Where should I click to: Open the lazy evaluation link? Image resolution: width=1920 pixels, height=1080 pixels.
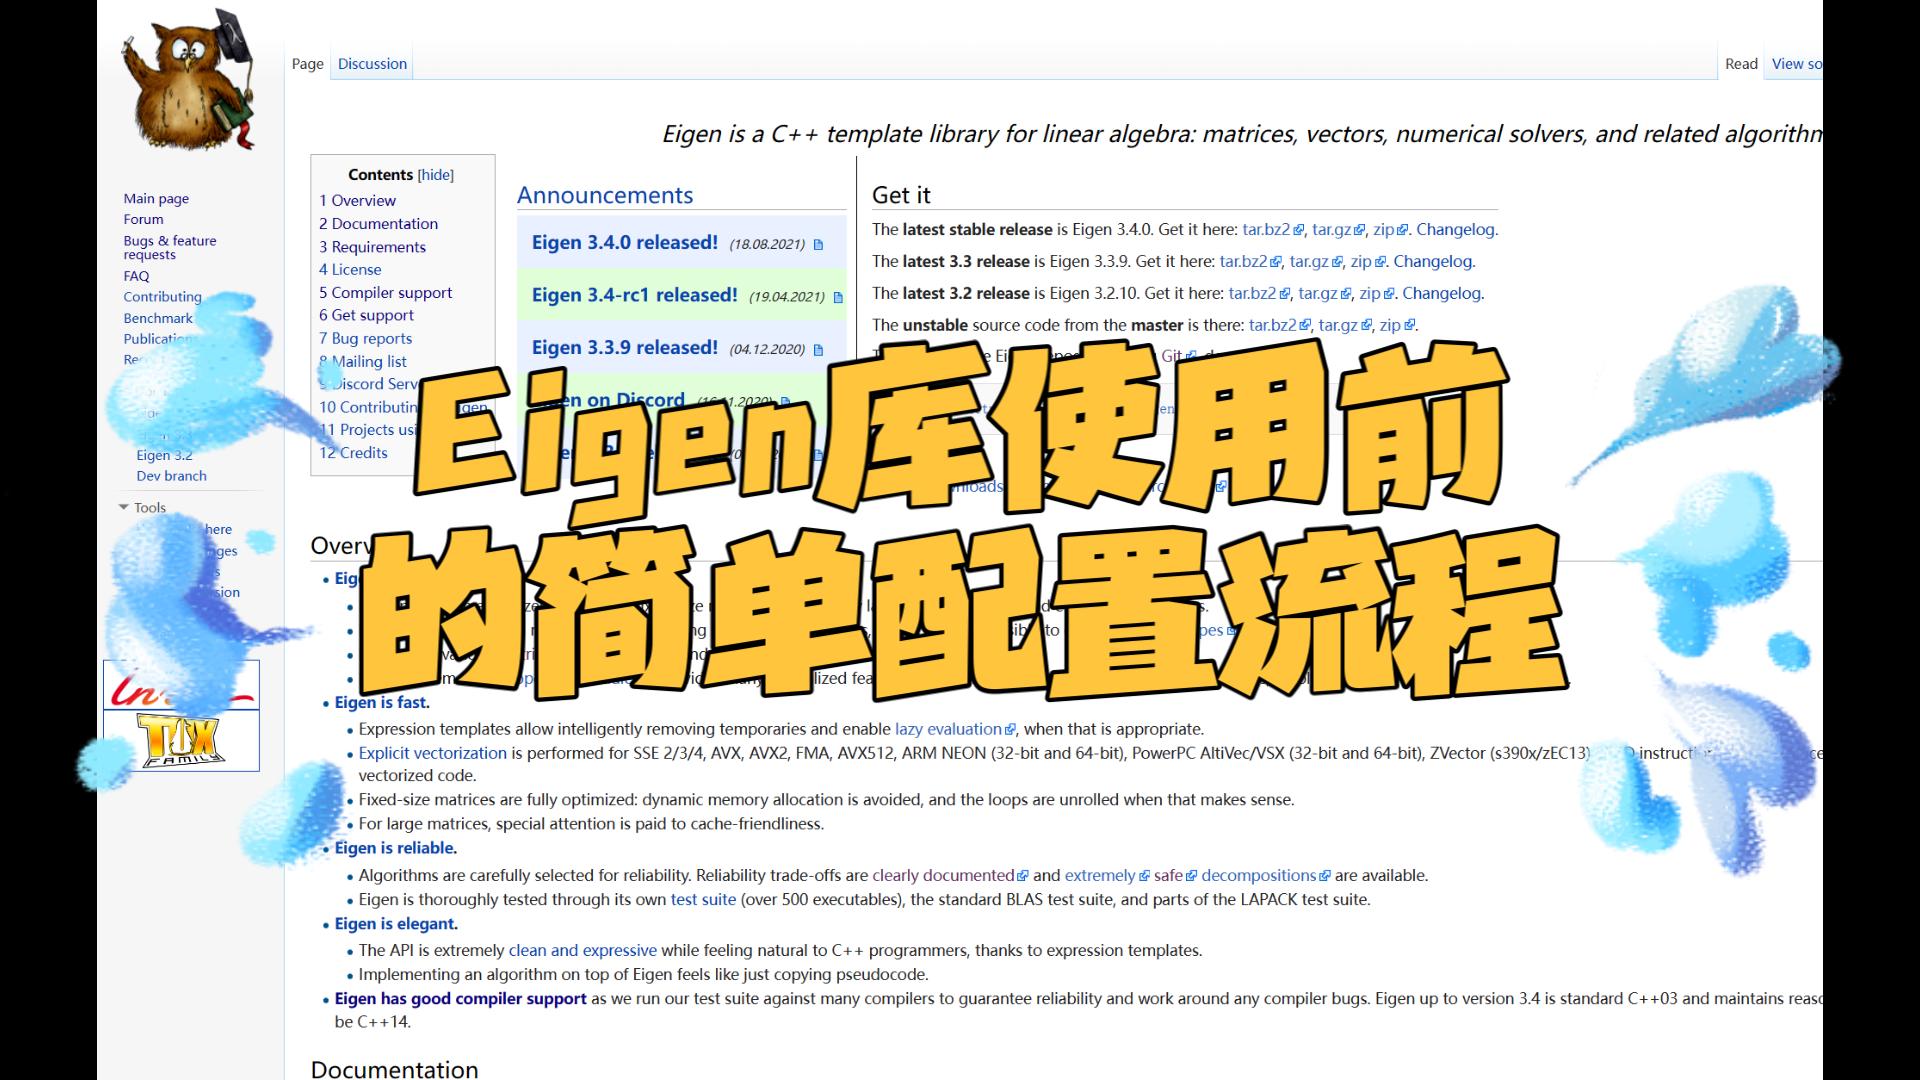955,730
